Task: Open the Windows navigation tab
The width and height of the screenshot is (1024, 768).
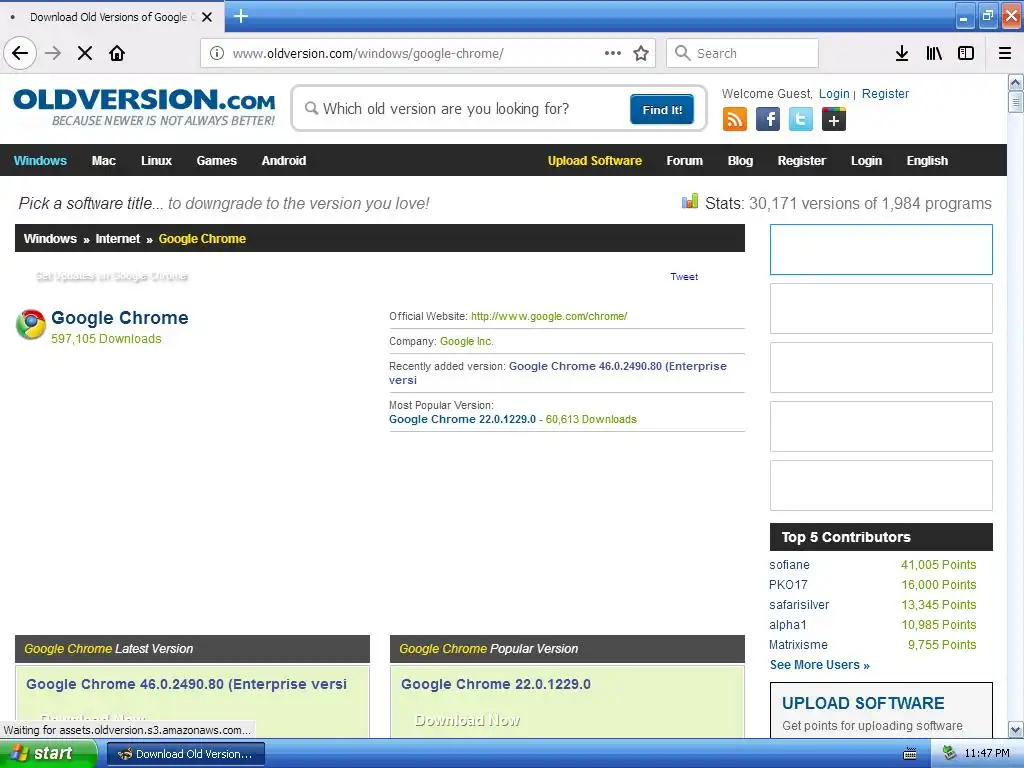Action: point(40,161)
